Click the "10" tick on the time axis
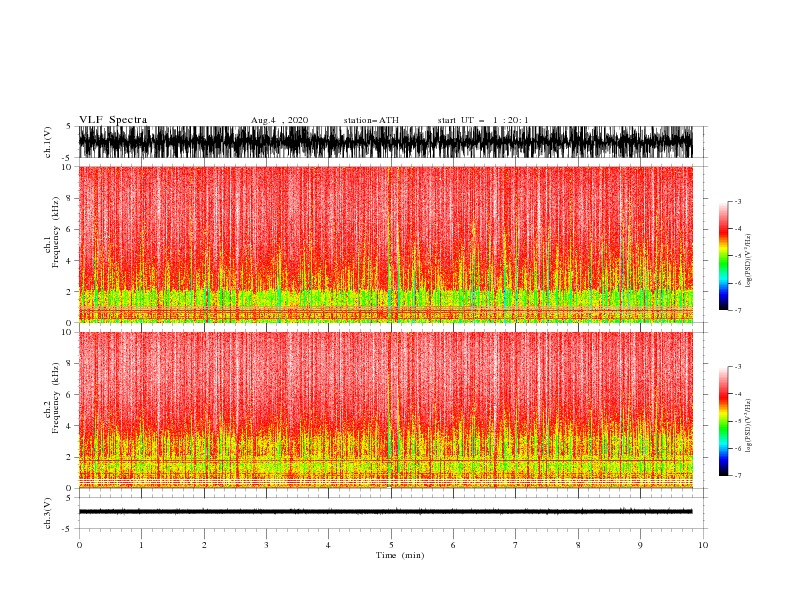 [x=703, y=545]
